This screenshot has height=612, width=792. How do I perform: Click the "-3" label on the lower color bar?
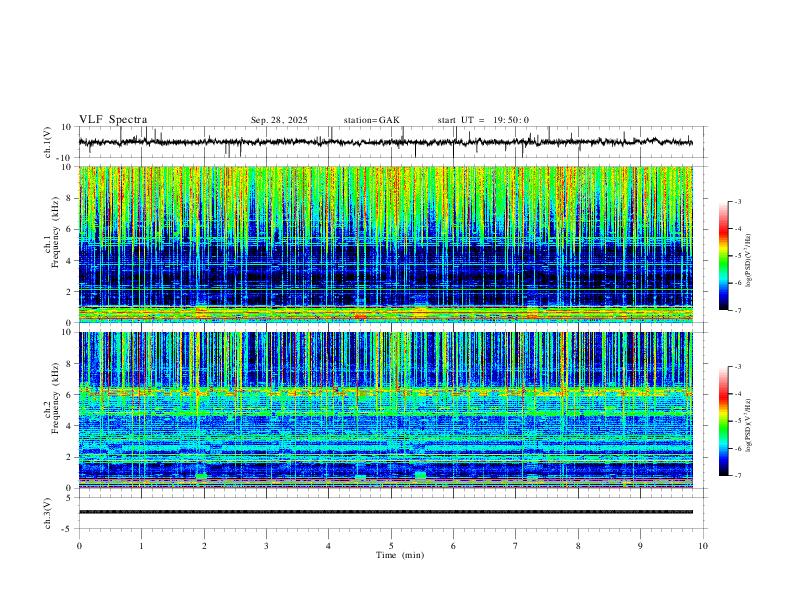pos(738,367)
